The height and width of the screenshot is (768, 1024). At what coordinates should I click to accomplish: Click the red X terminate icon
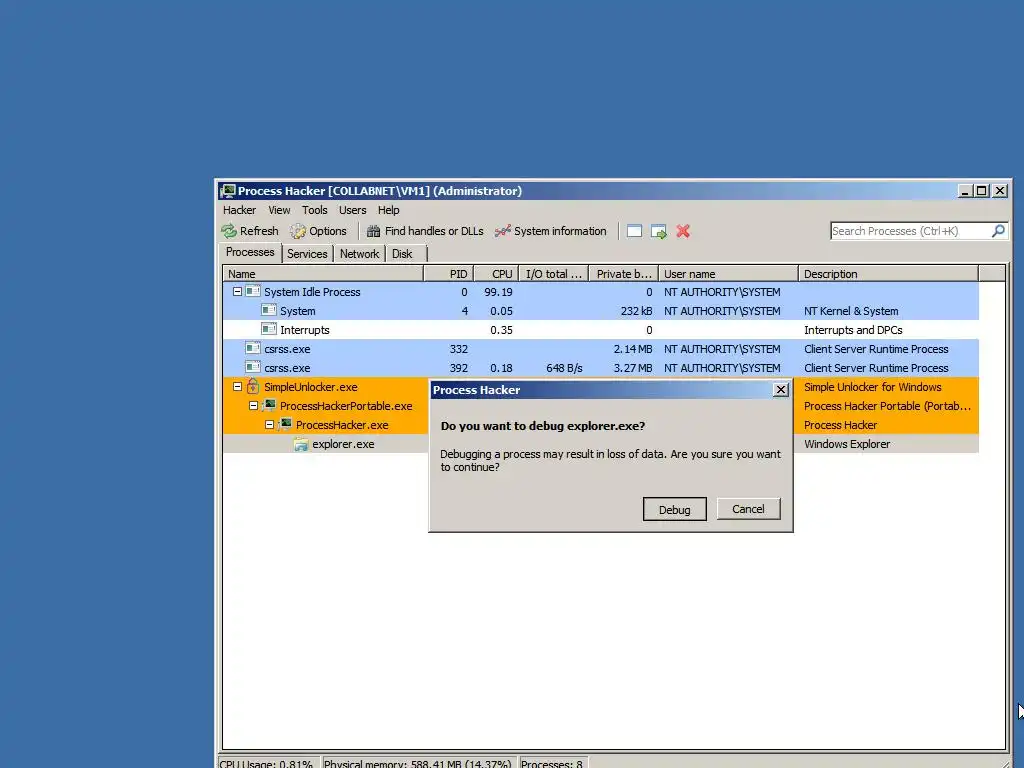[683, 231]
